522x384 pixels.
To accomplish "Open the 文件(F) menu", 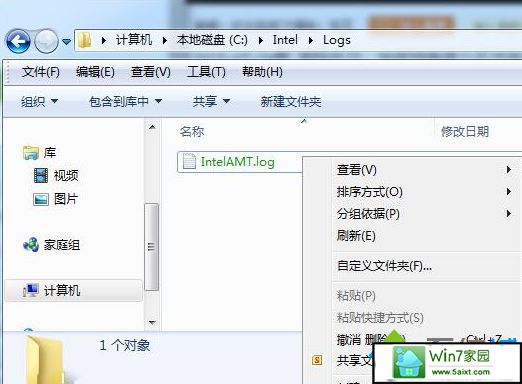I will (41, 72).
